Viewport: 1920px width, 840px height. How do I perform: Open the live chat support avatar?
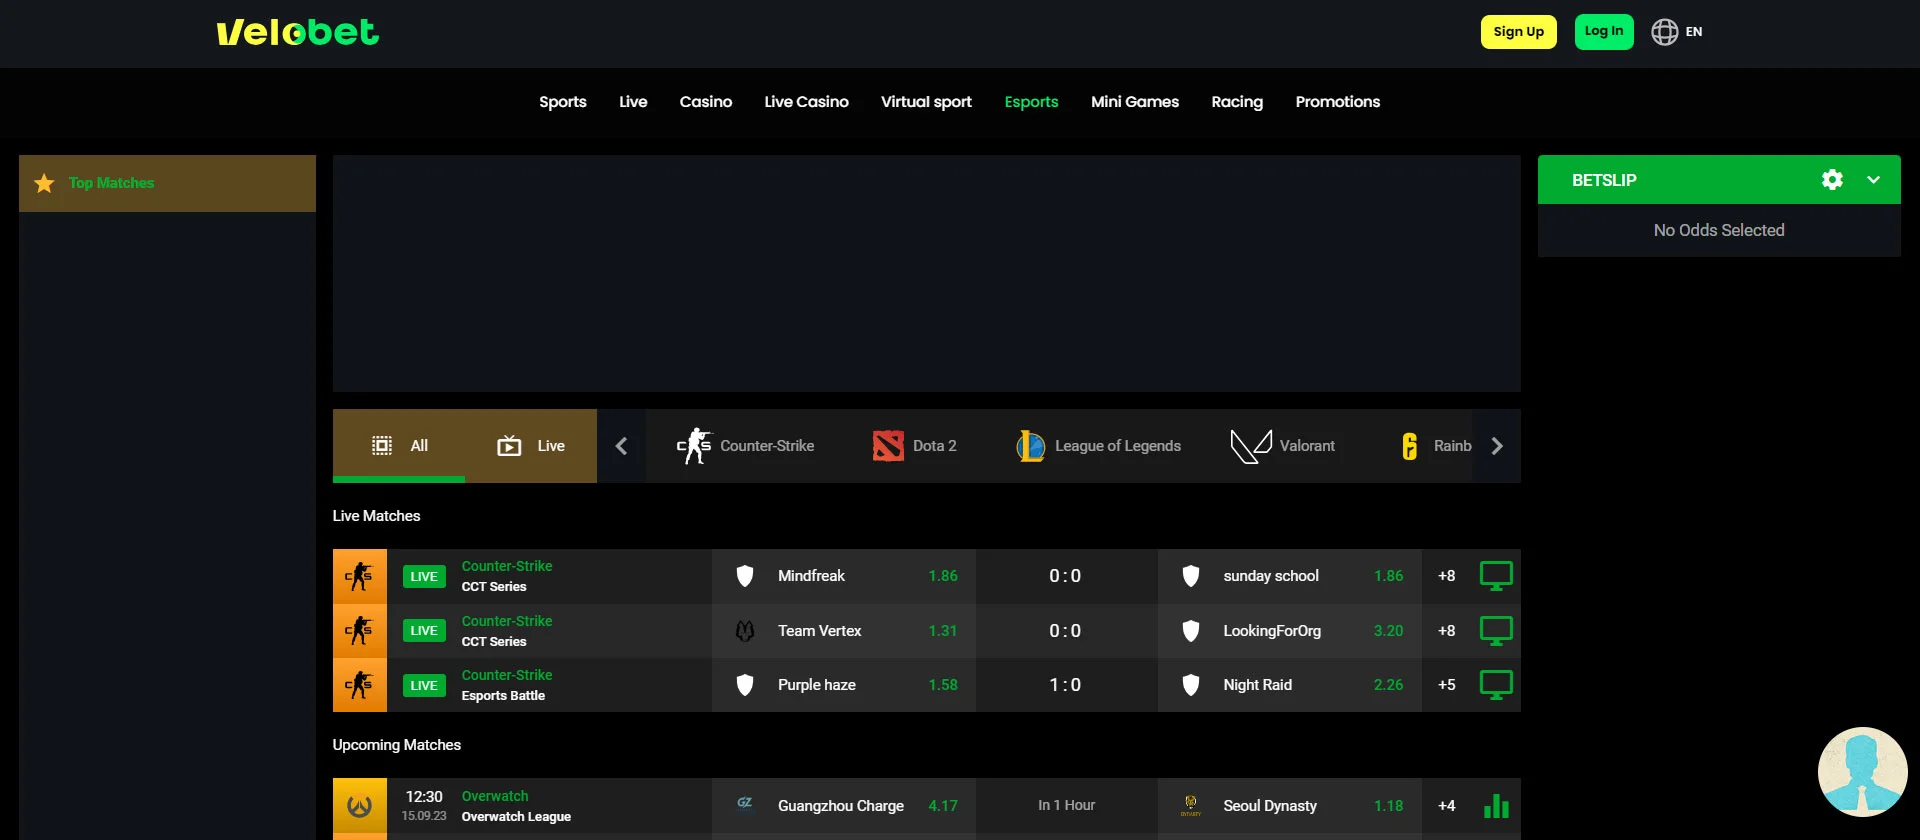1862,772
